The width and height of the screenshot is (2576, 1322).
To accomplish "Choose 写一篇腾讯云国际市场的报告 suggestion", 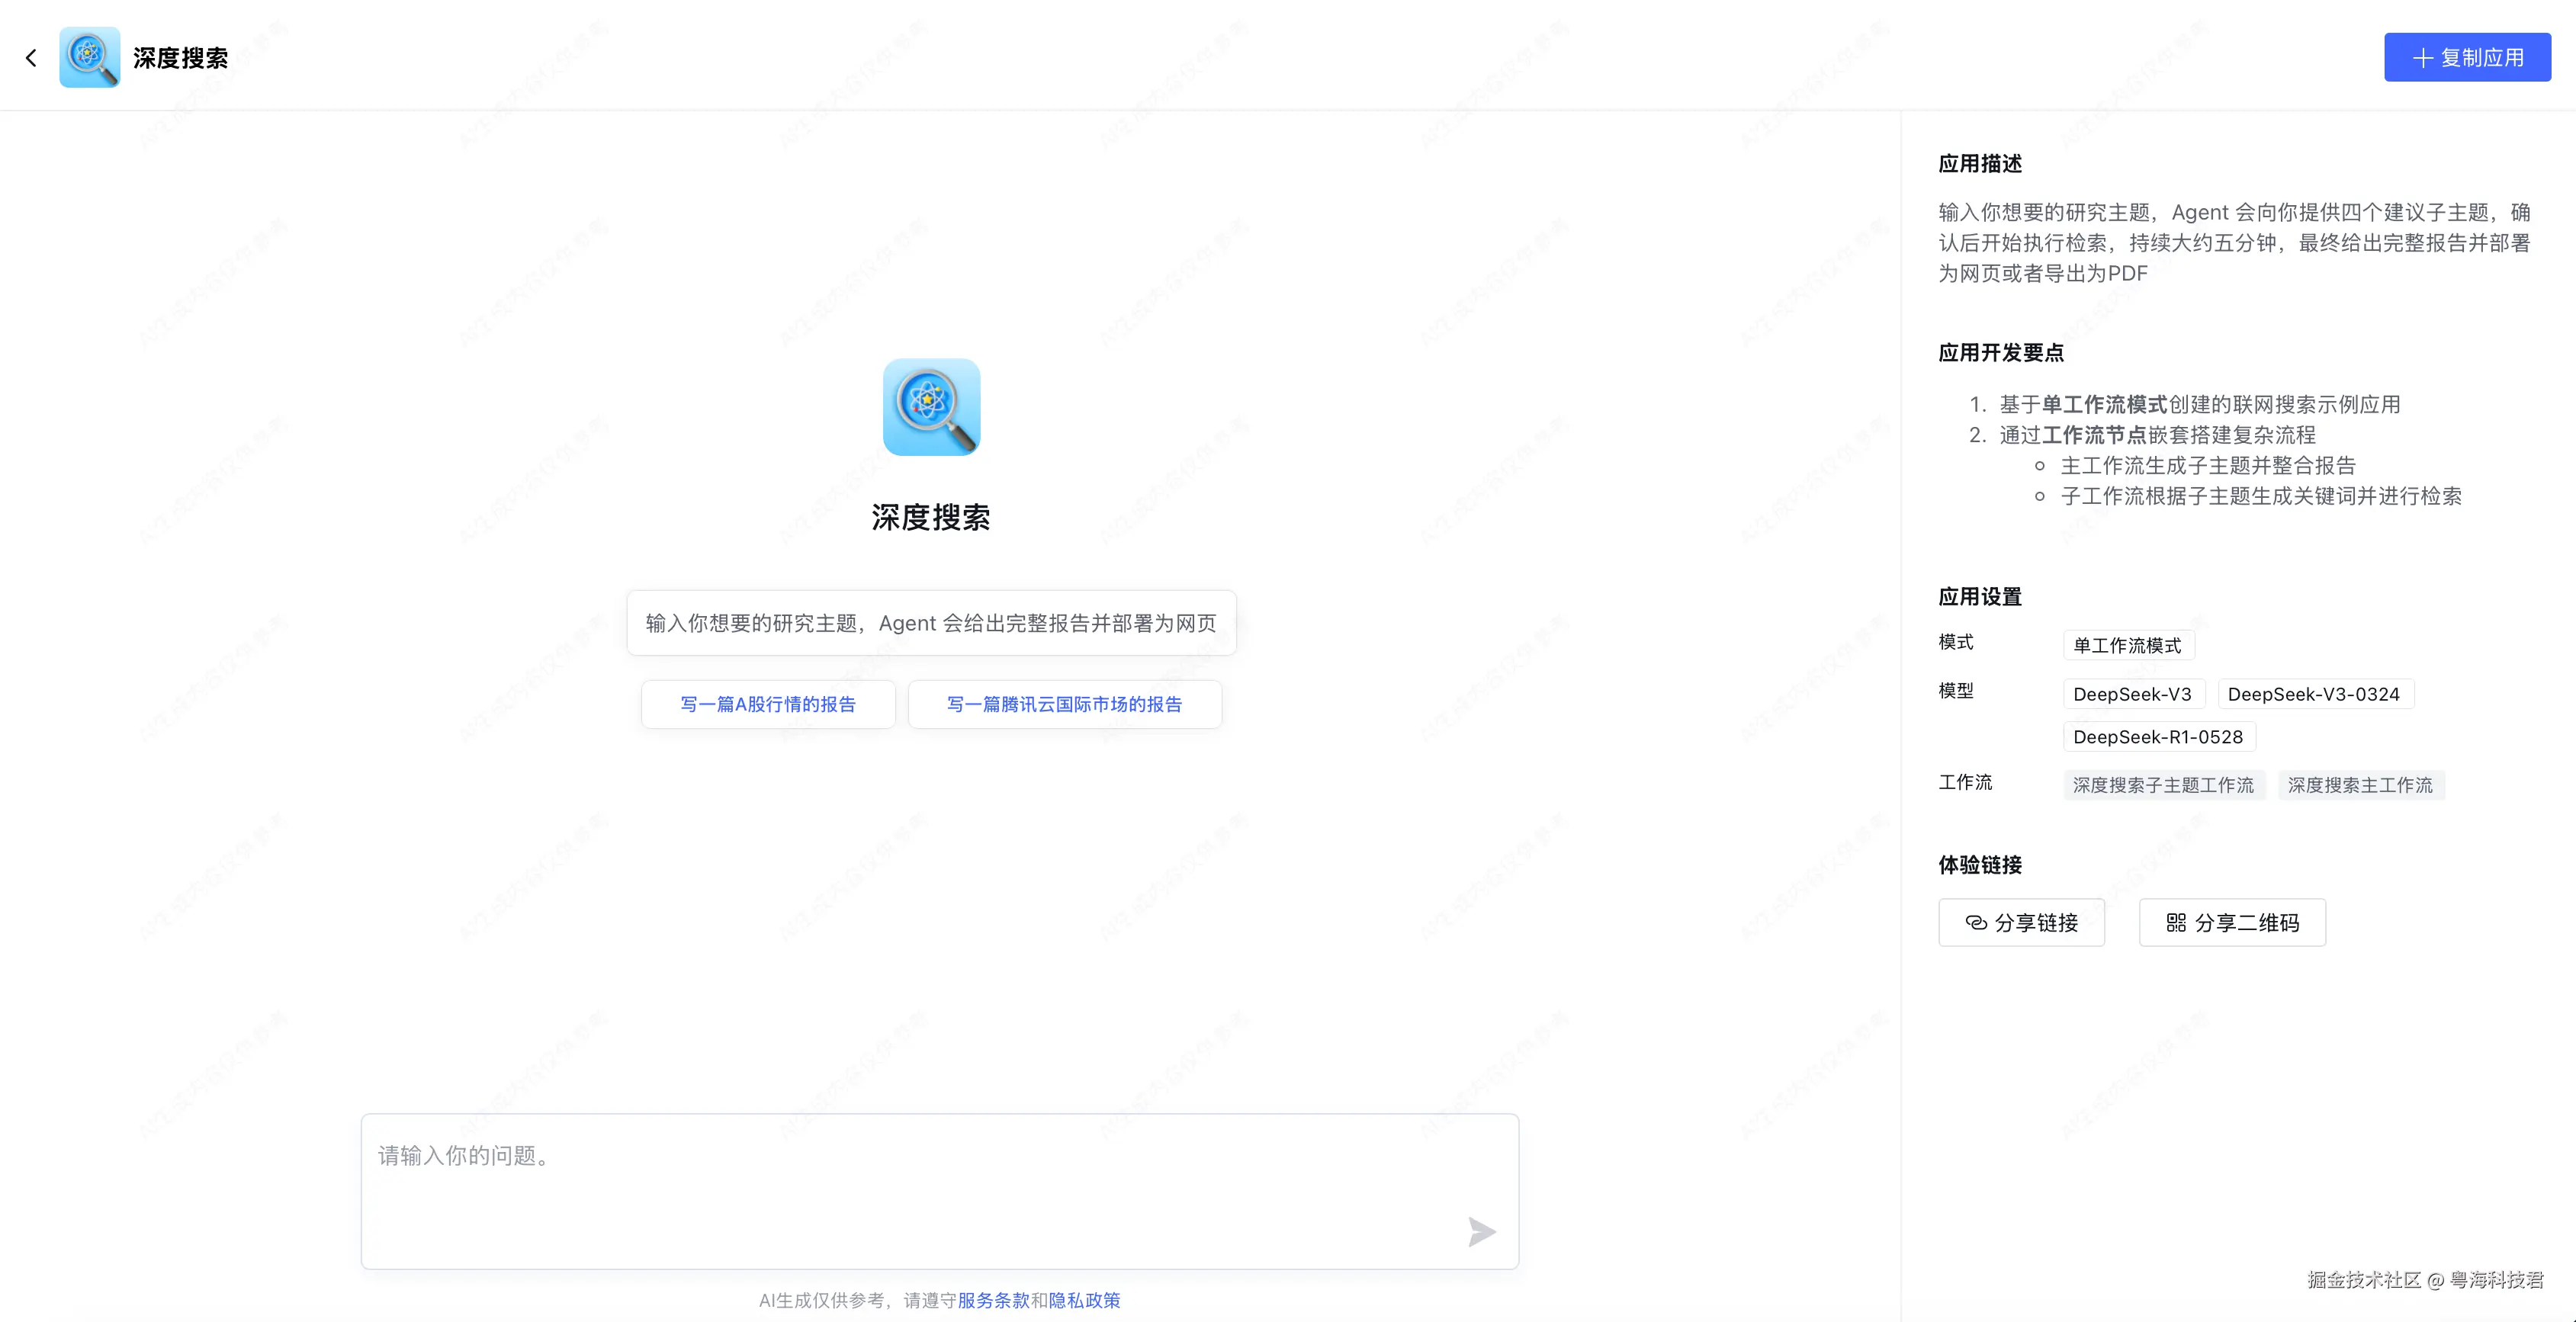I will (1064, 704).
